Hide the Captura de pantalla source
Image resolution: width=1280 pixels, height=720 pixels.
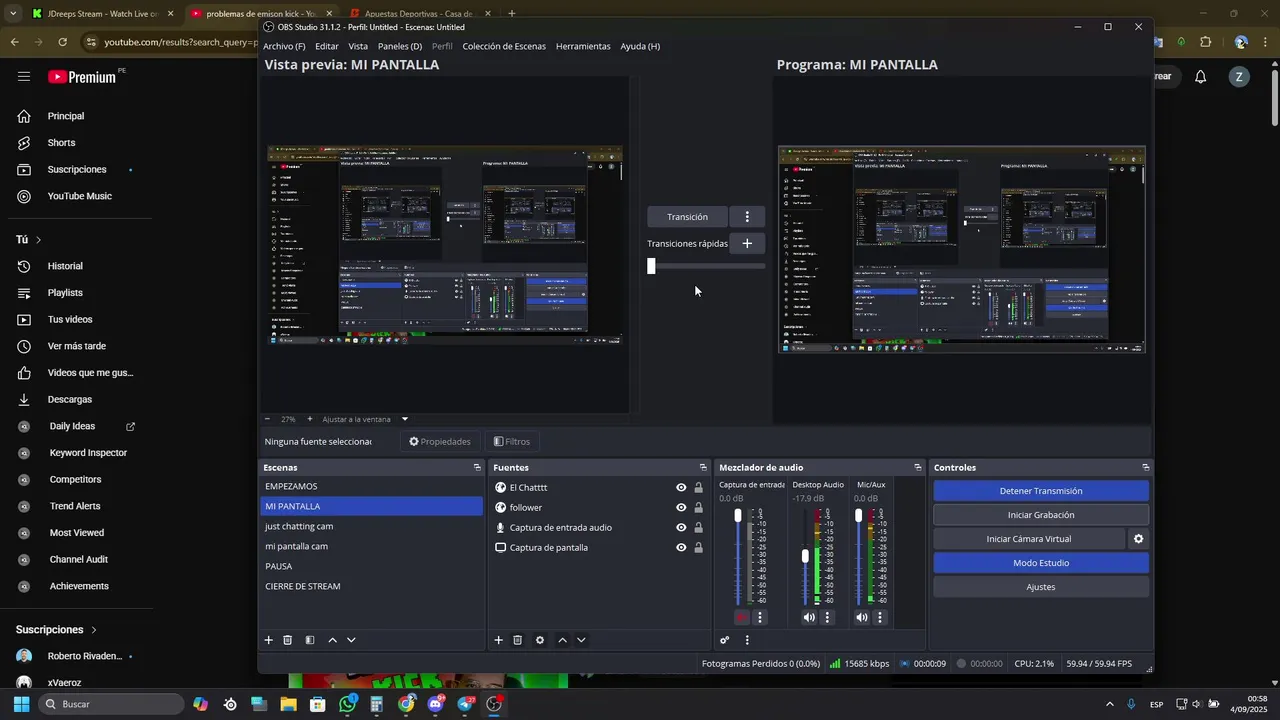(x=681, y=548)
